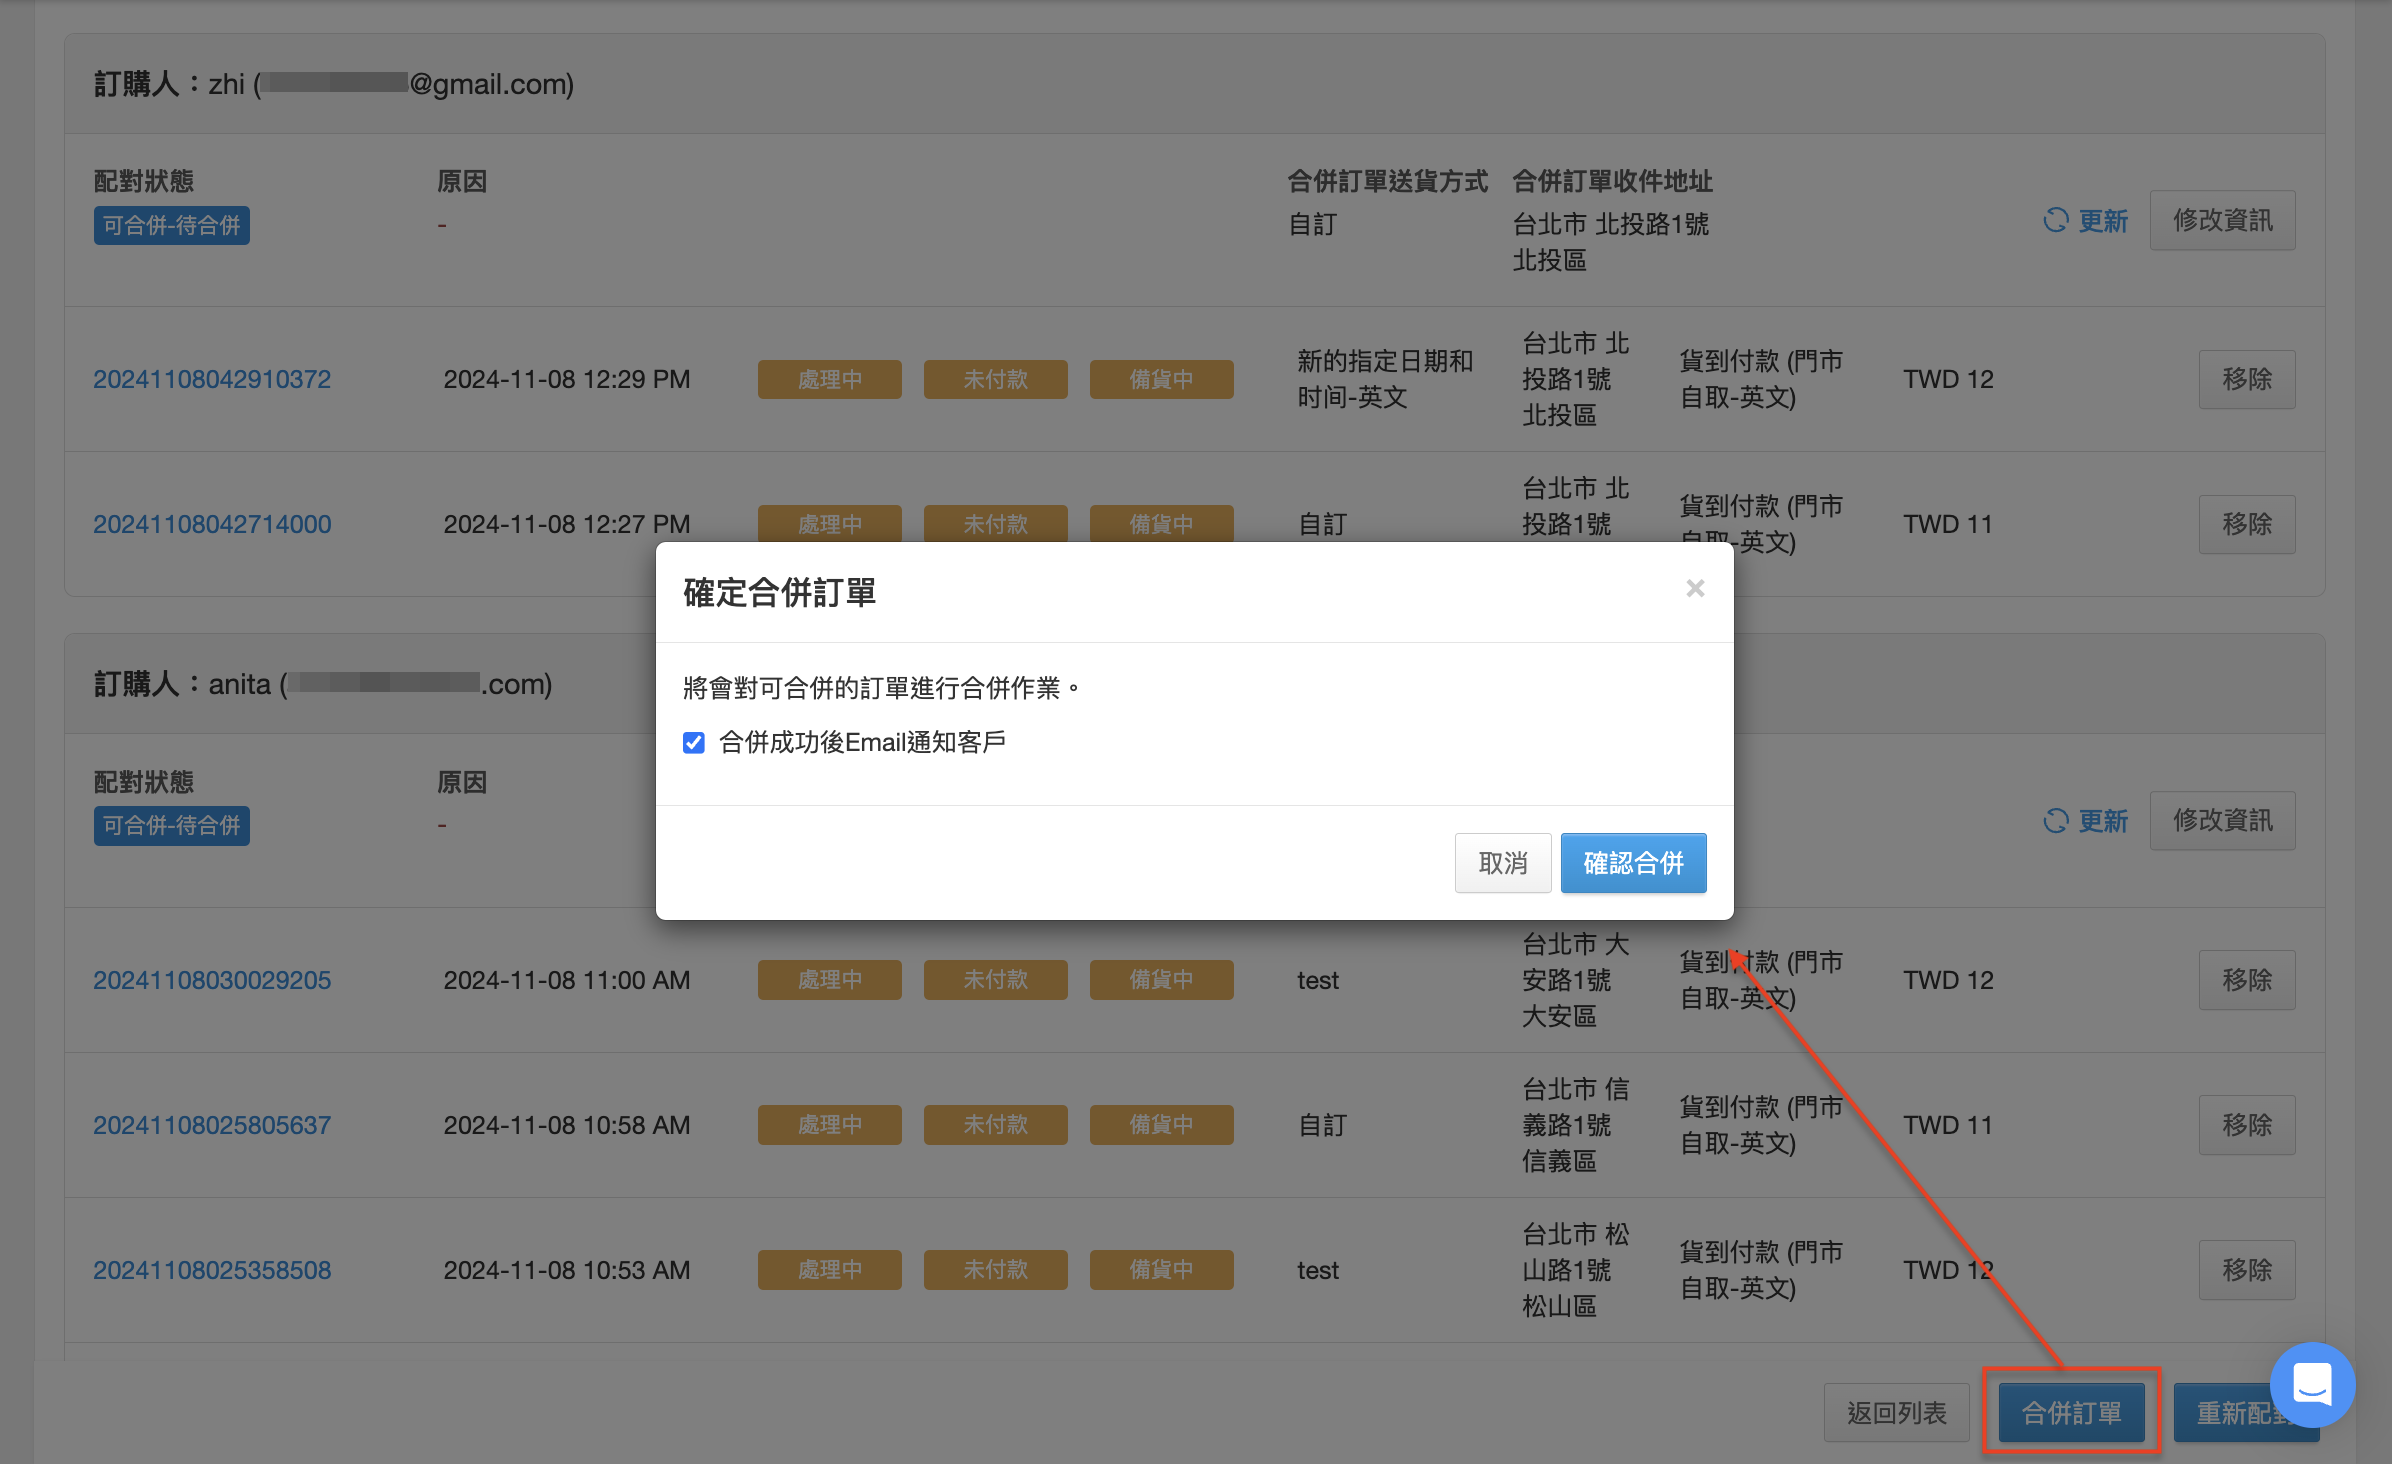The image size is (2392, 1464).
Task: Click address 台北市 大安路1號 大安區
Action: [x=1575, y=980]
